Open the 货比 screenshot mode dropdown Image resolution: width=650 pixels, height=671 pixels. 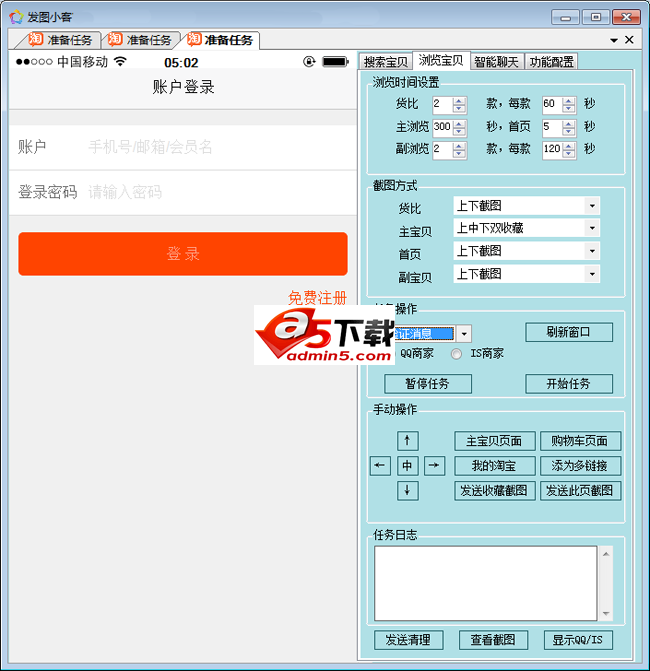click(x=592, y=206)
